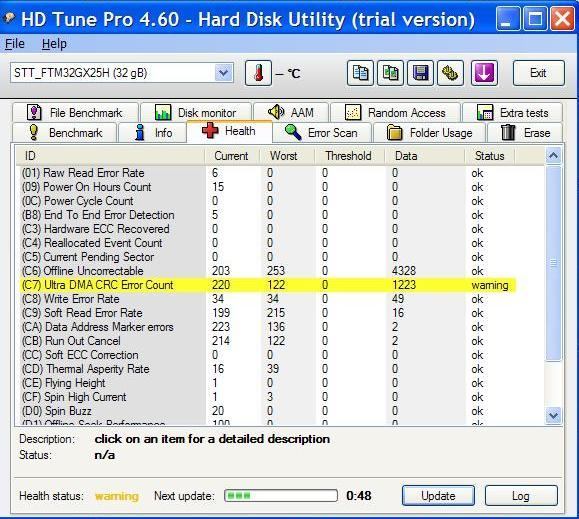This screenshot has width=579, height=519.
Task: Open the drive selection dropdown
Action: (x=224, y=73)
